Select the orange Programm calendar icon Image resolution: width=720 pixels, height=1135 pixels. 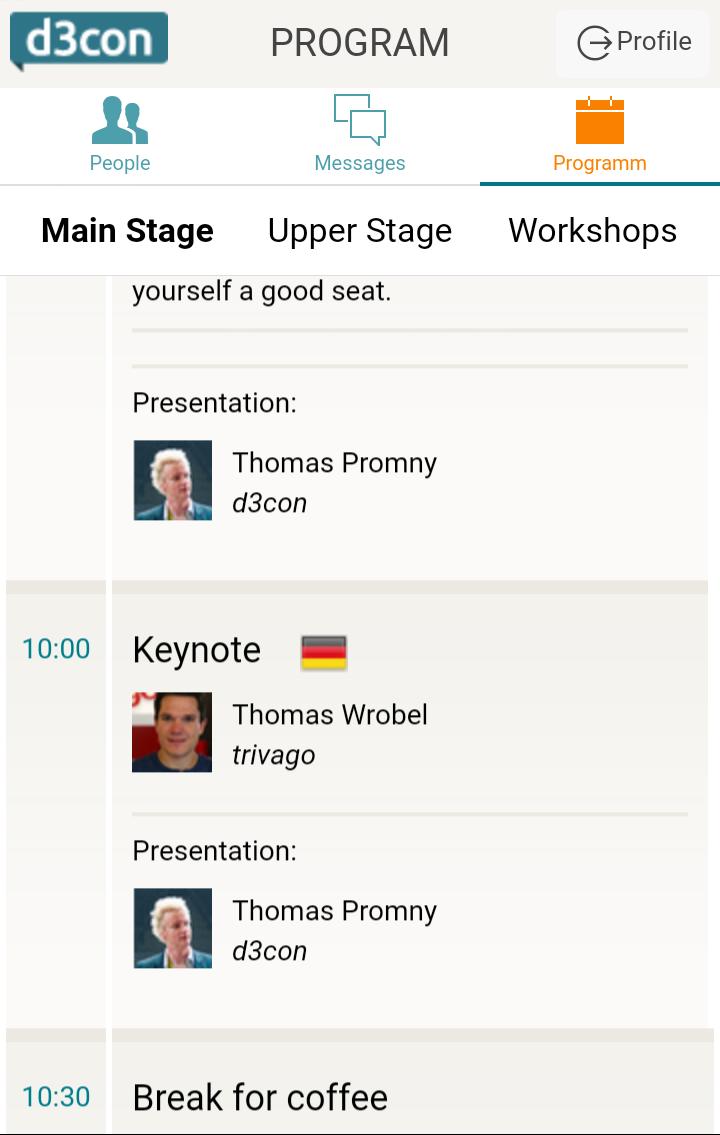tap(600, 121)
